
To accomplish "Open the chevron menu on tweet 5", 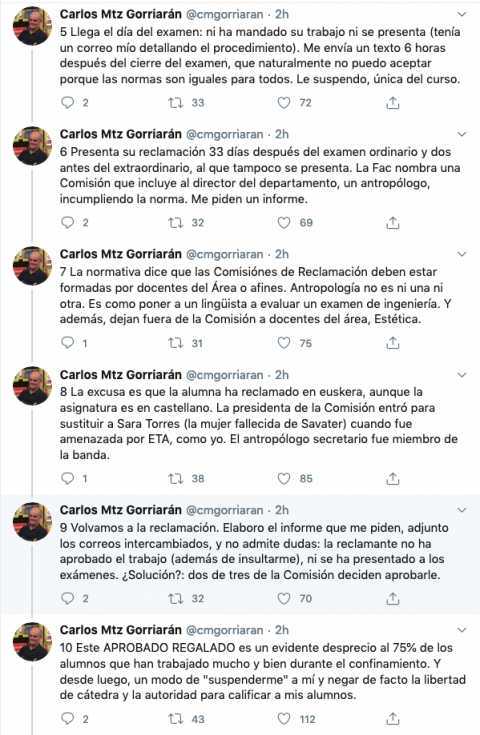I will pyautogui.click(x=462, y=15).
